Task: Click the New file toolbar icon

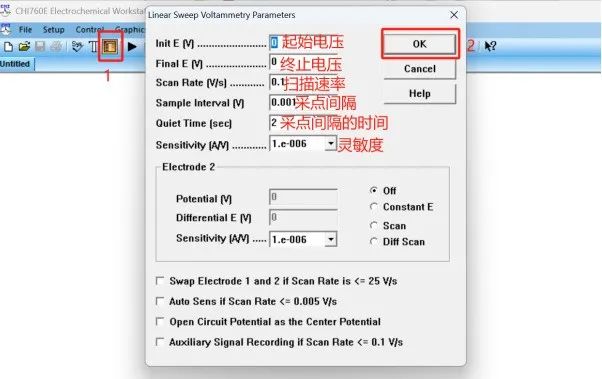Action: [8, 47]
